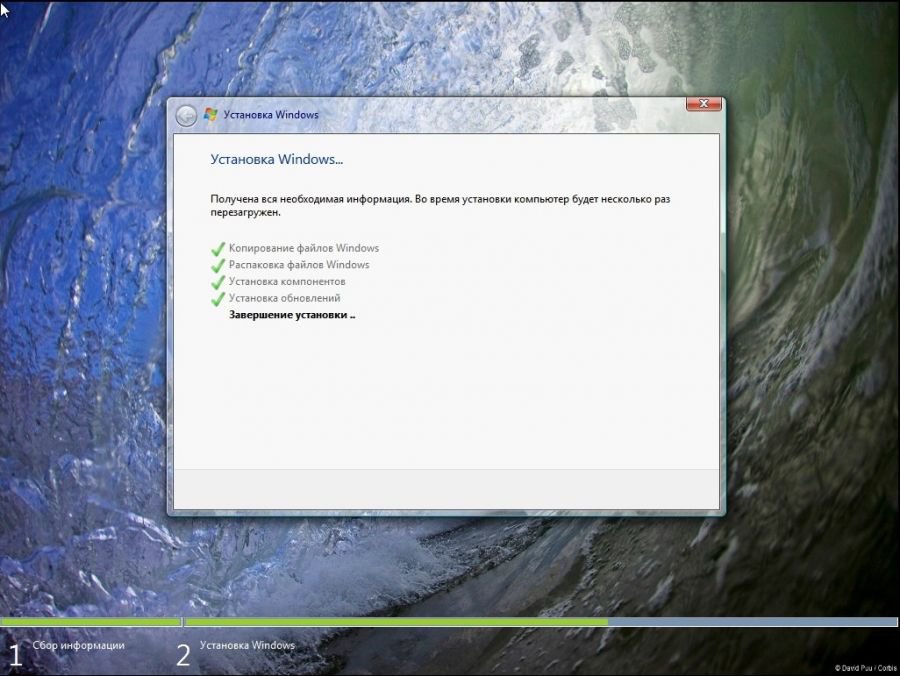The height and width of the screenshot is (676, 900).
Task: Select the 'Распаковка файлов Windows' step text
Action: pyautogui.click(x=299, y=265)
